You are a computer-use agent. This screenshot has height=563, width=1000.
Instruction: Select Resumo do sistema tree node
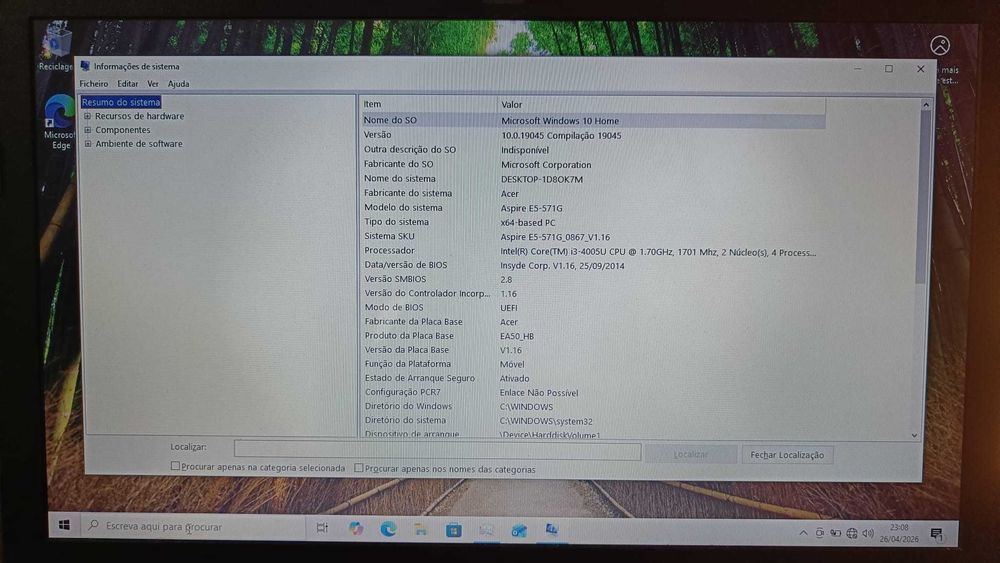coord(121,102)
